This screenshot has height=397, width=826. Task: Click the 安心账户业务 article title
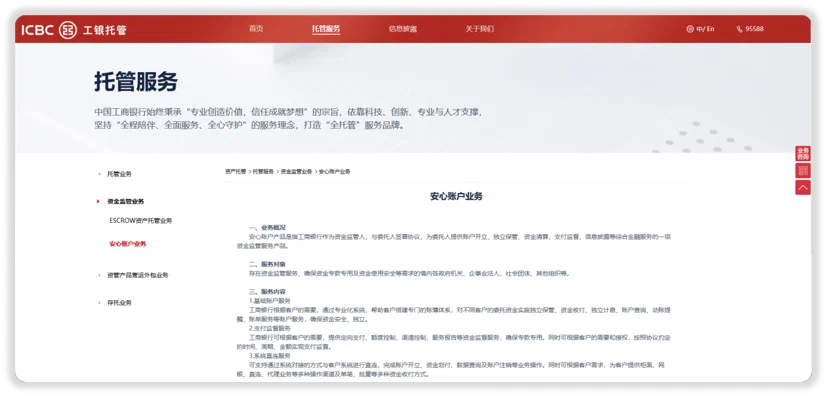point(456,196)
